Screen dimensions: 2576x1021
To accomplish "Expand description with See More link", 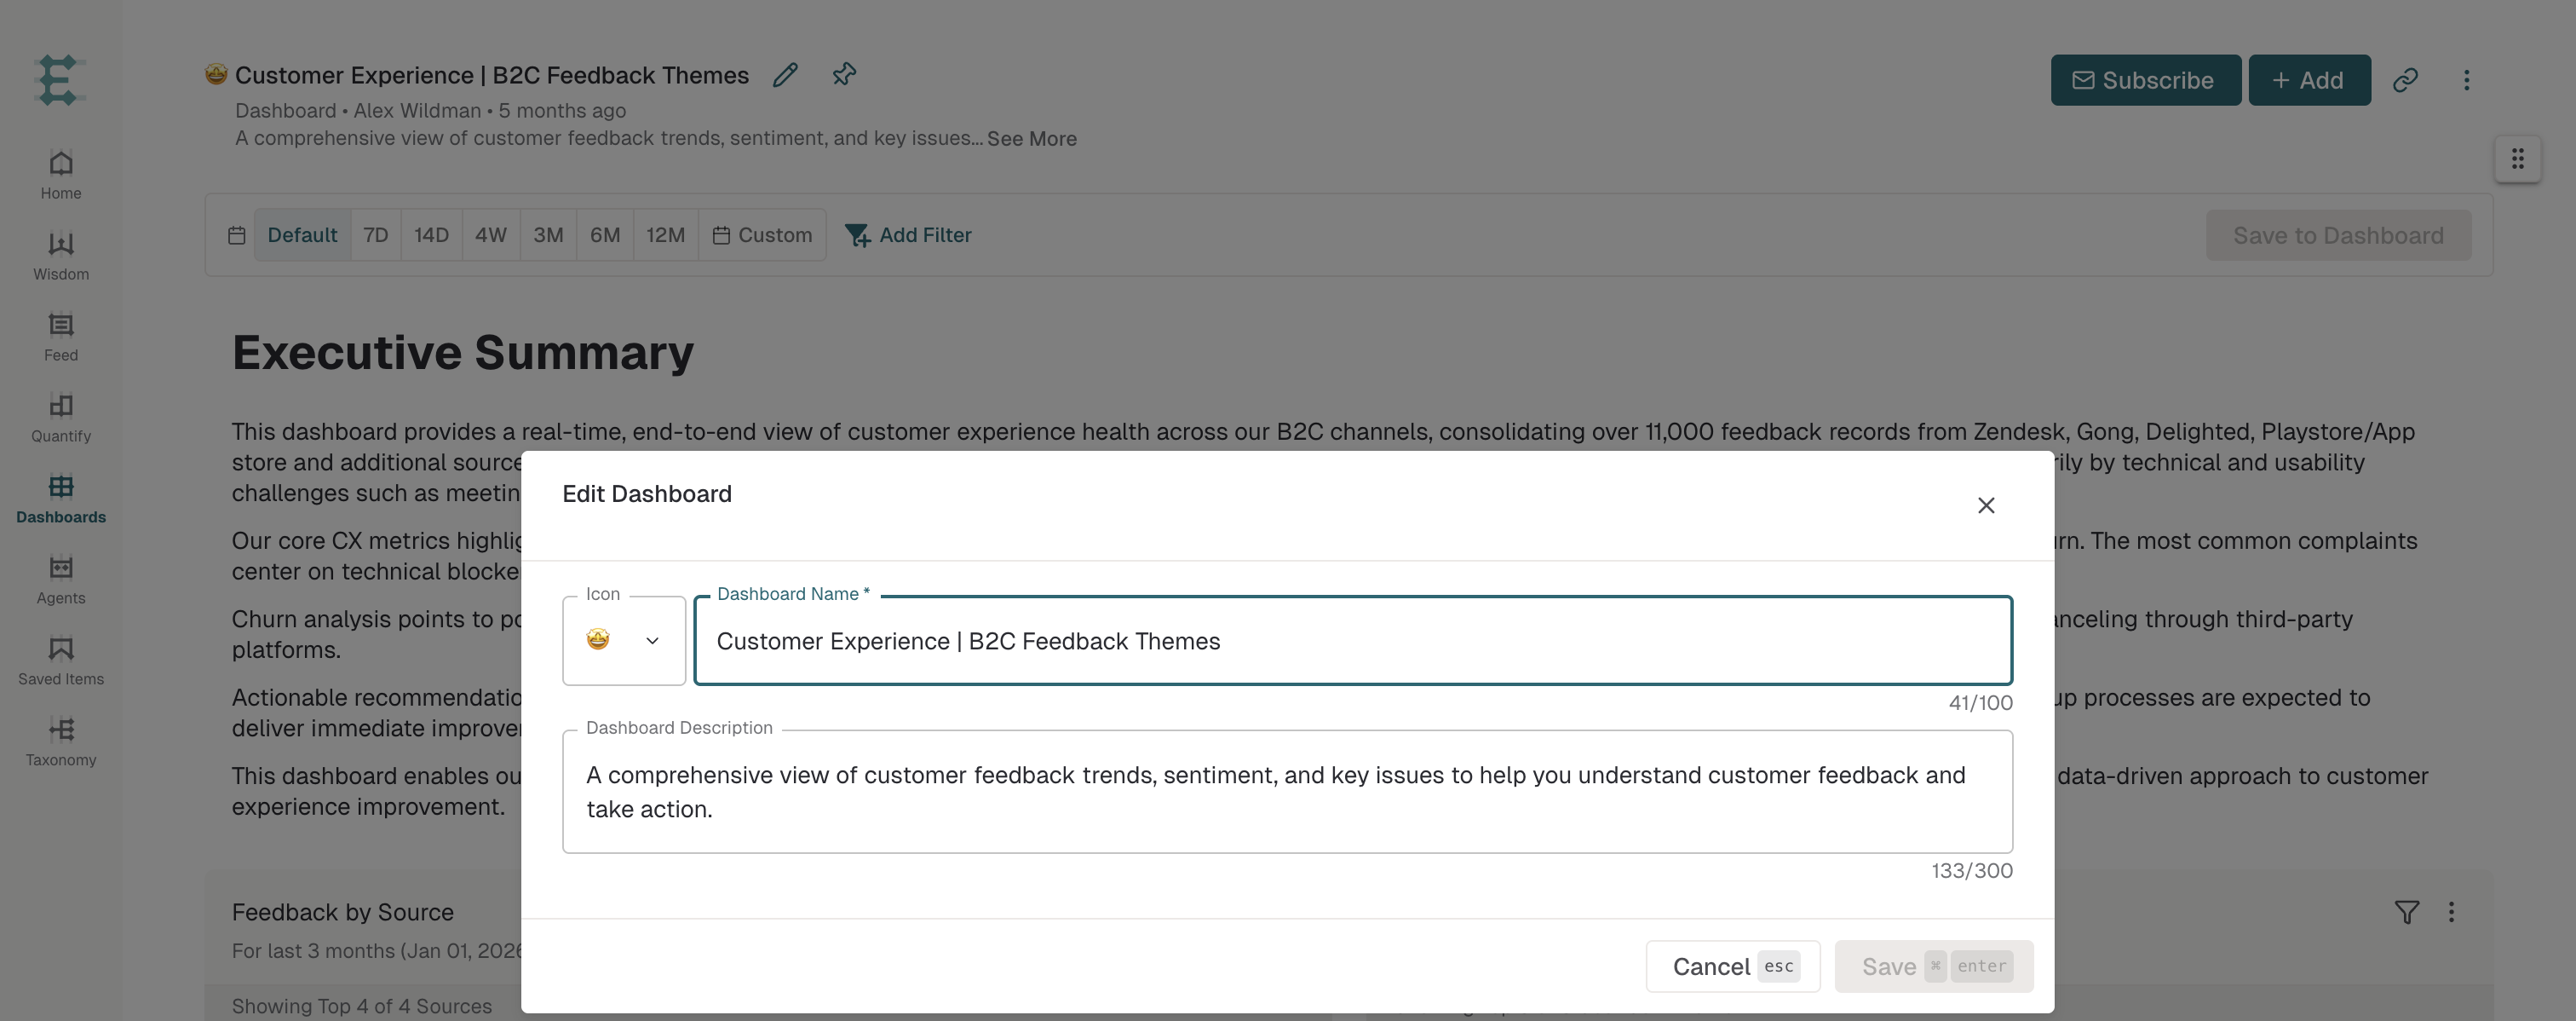I will pos(1032,139).
